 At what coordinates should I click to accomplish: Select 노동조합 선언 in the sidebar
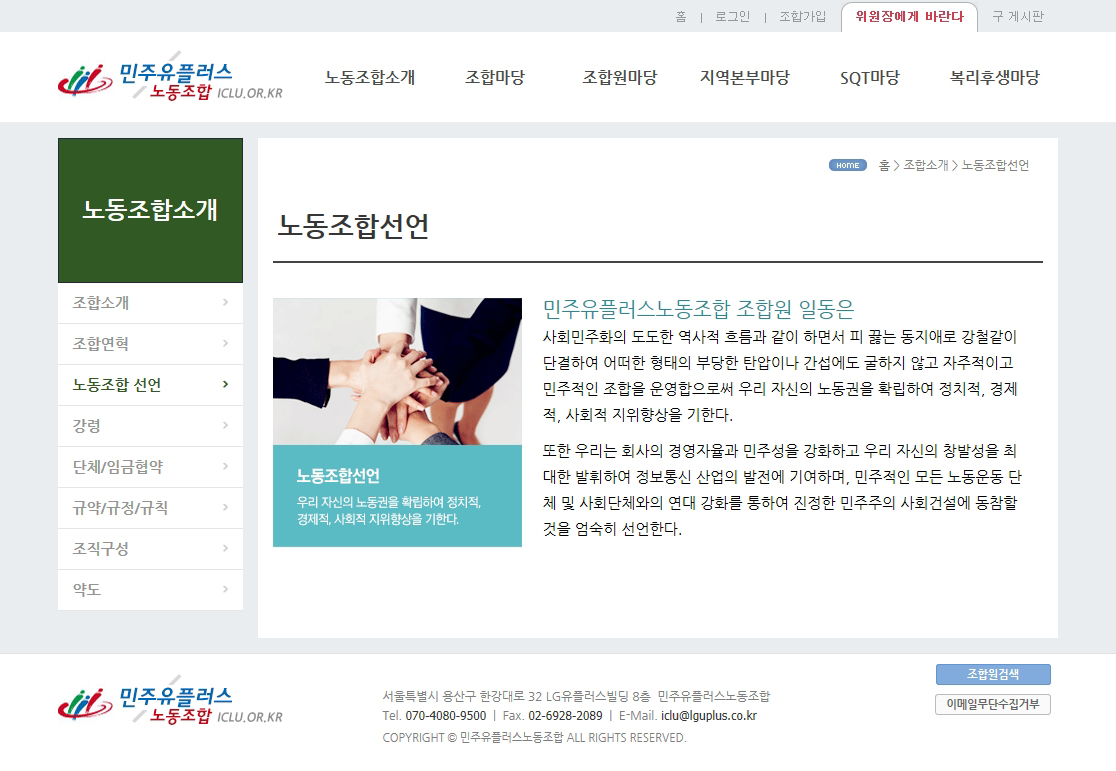(x=150, y=385)
